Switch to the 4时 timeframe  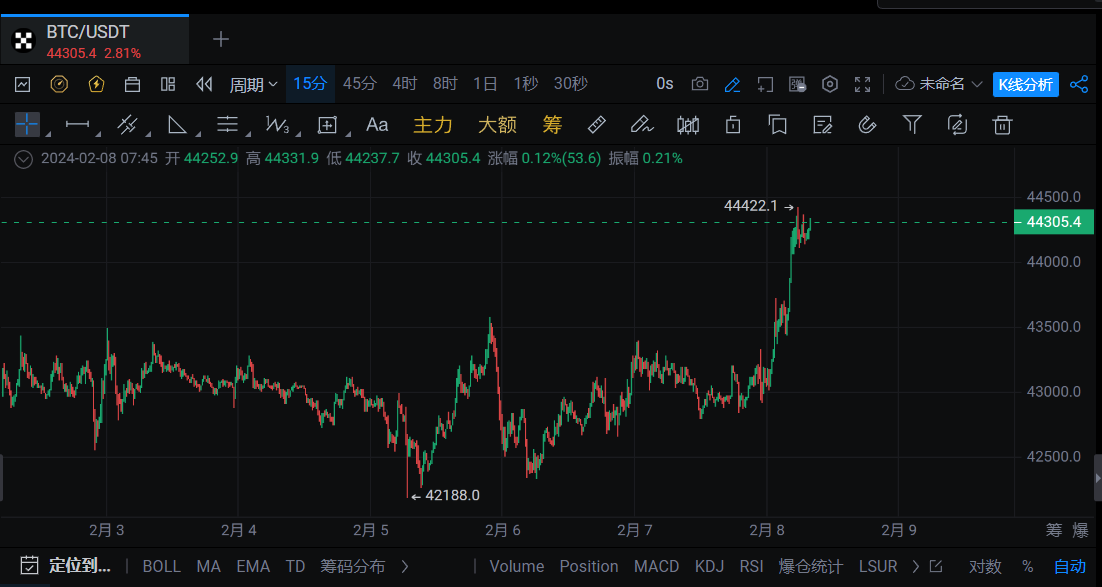coord(405,84)
